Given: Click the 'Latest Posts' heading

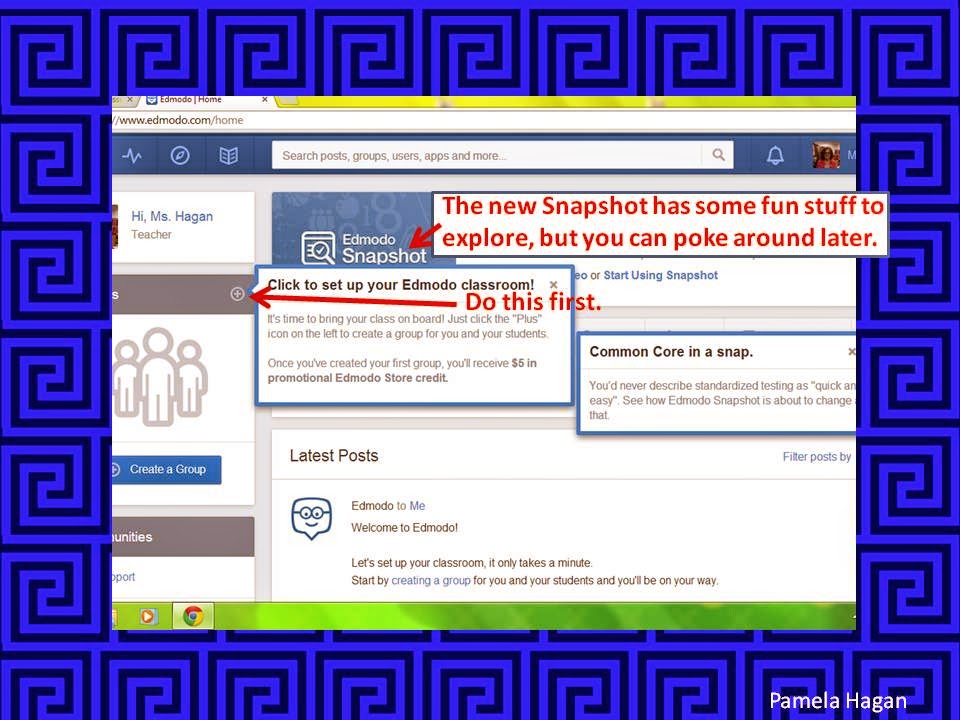Looking at the screenshot, I should point(334,456).
